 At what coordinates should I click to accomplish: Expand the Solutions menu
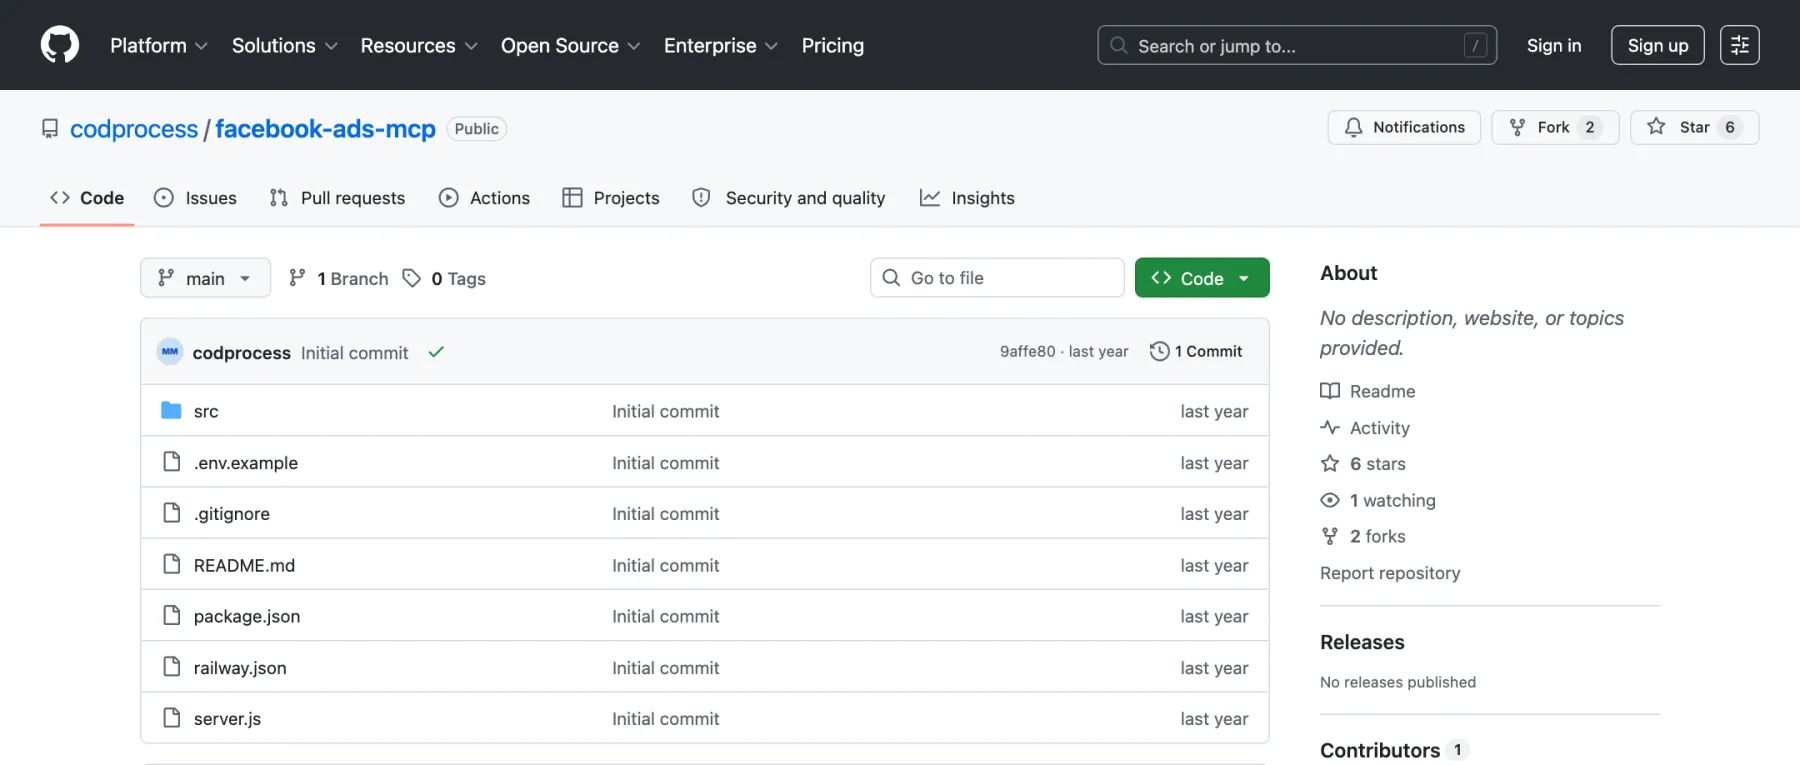[x=285, y=45]
